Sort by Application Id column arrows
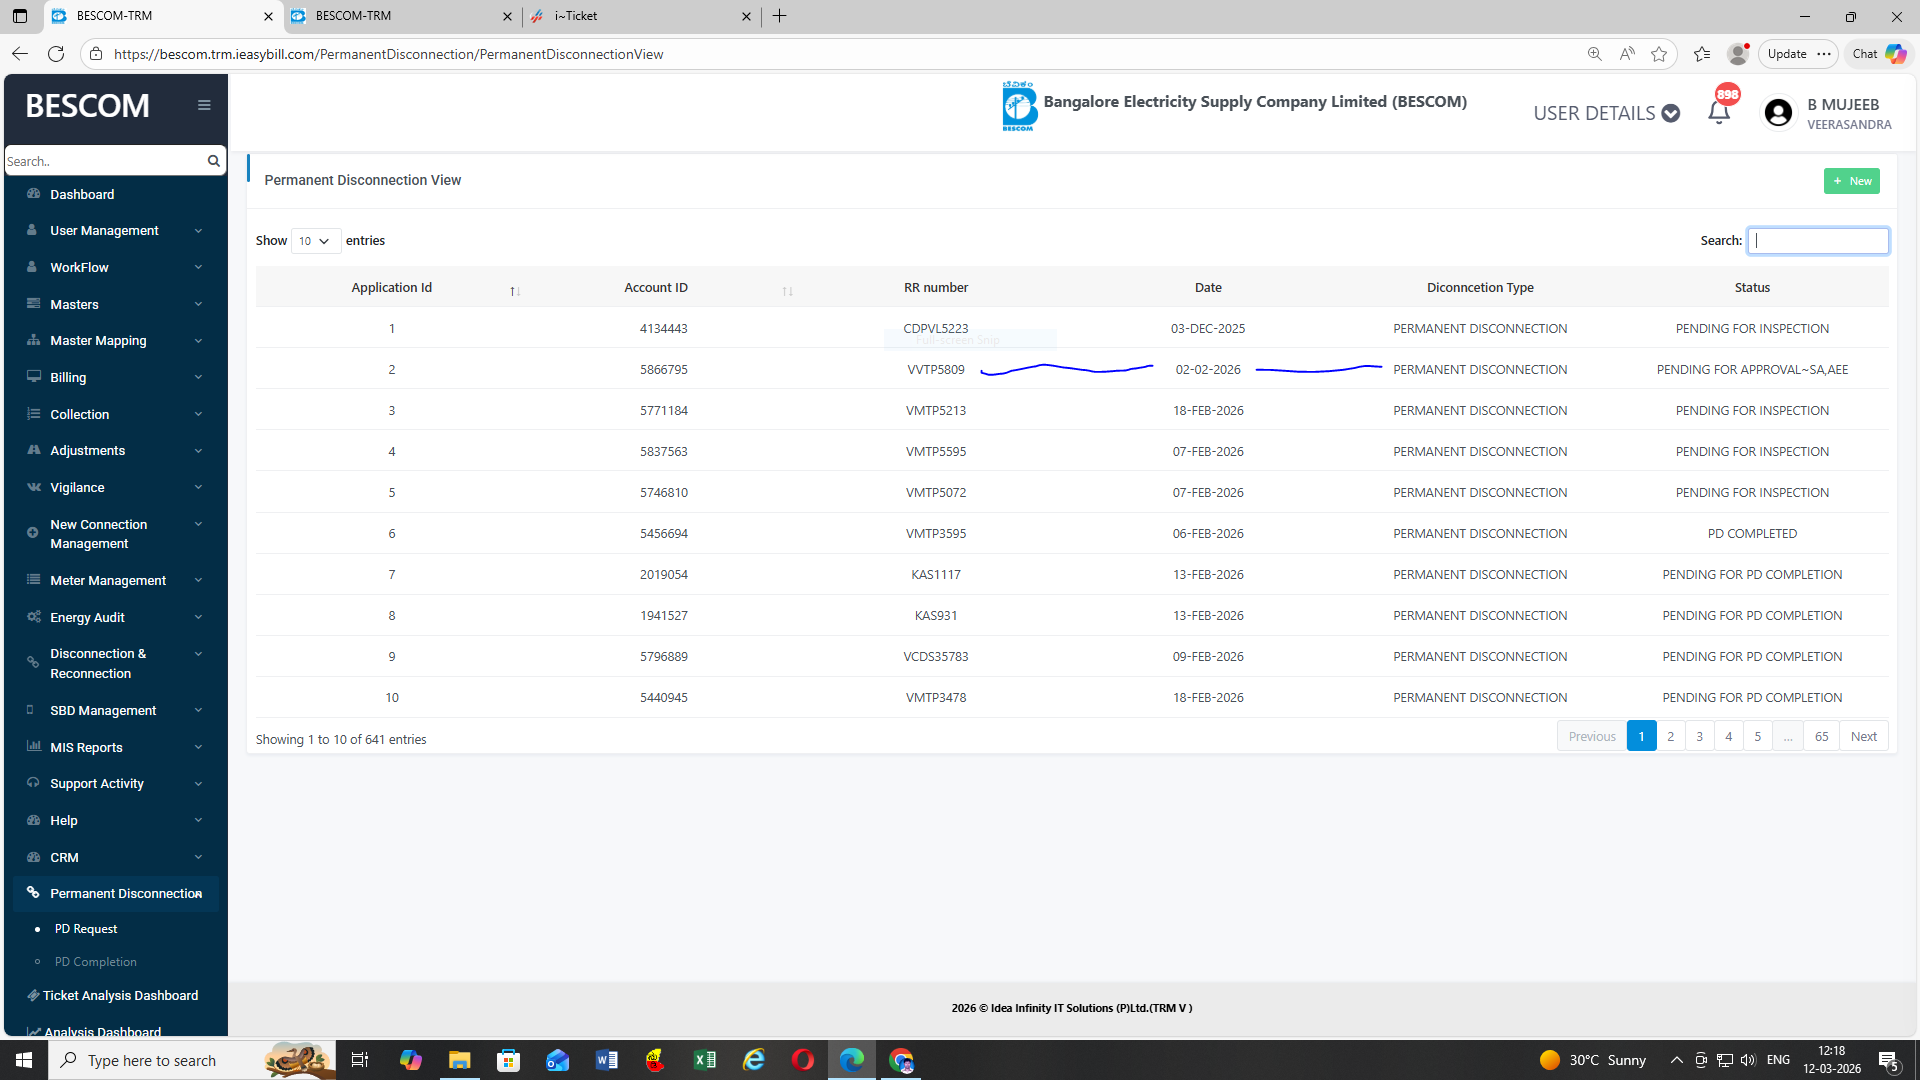 tap(514, 290)
